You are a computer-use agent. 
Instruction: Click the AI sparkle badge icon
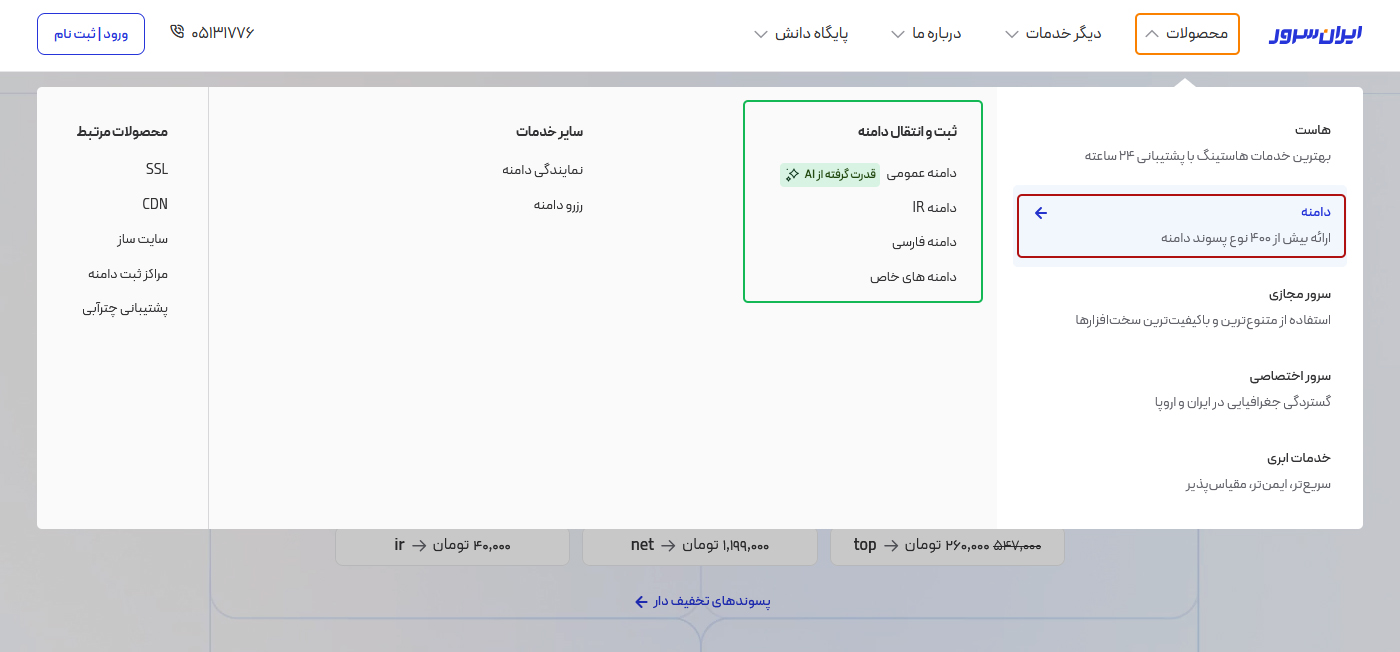(x=792, y=174)
